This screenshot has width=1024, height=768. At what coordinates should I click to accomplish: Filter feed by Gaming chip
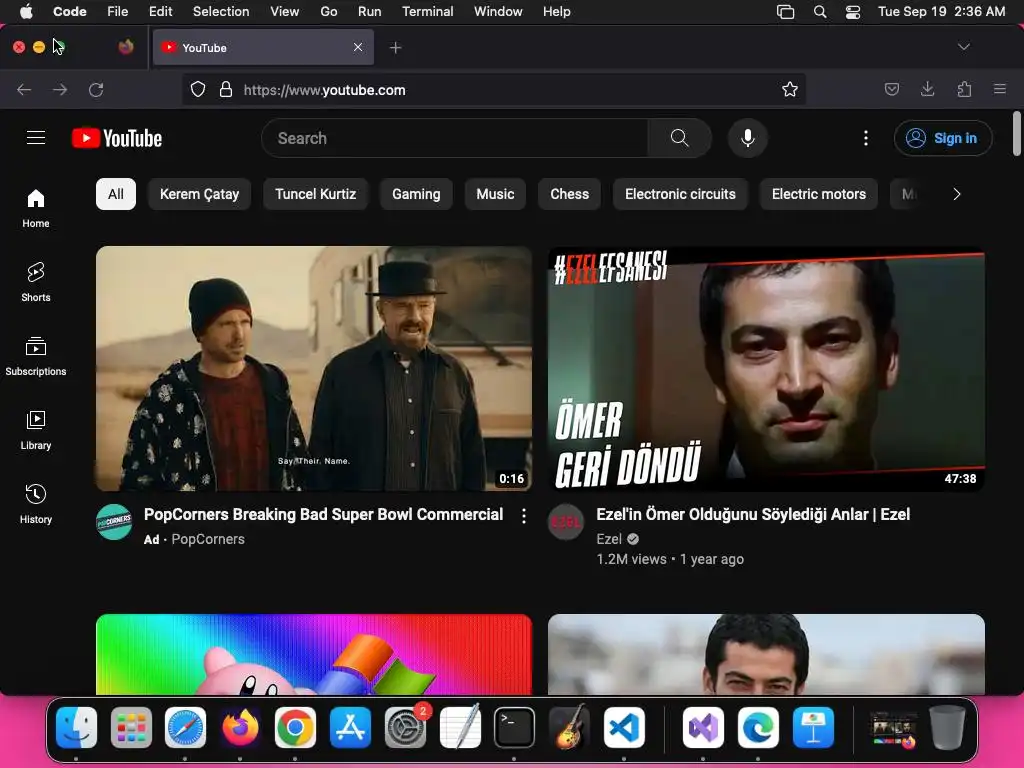coord(416,194)
